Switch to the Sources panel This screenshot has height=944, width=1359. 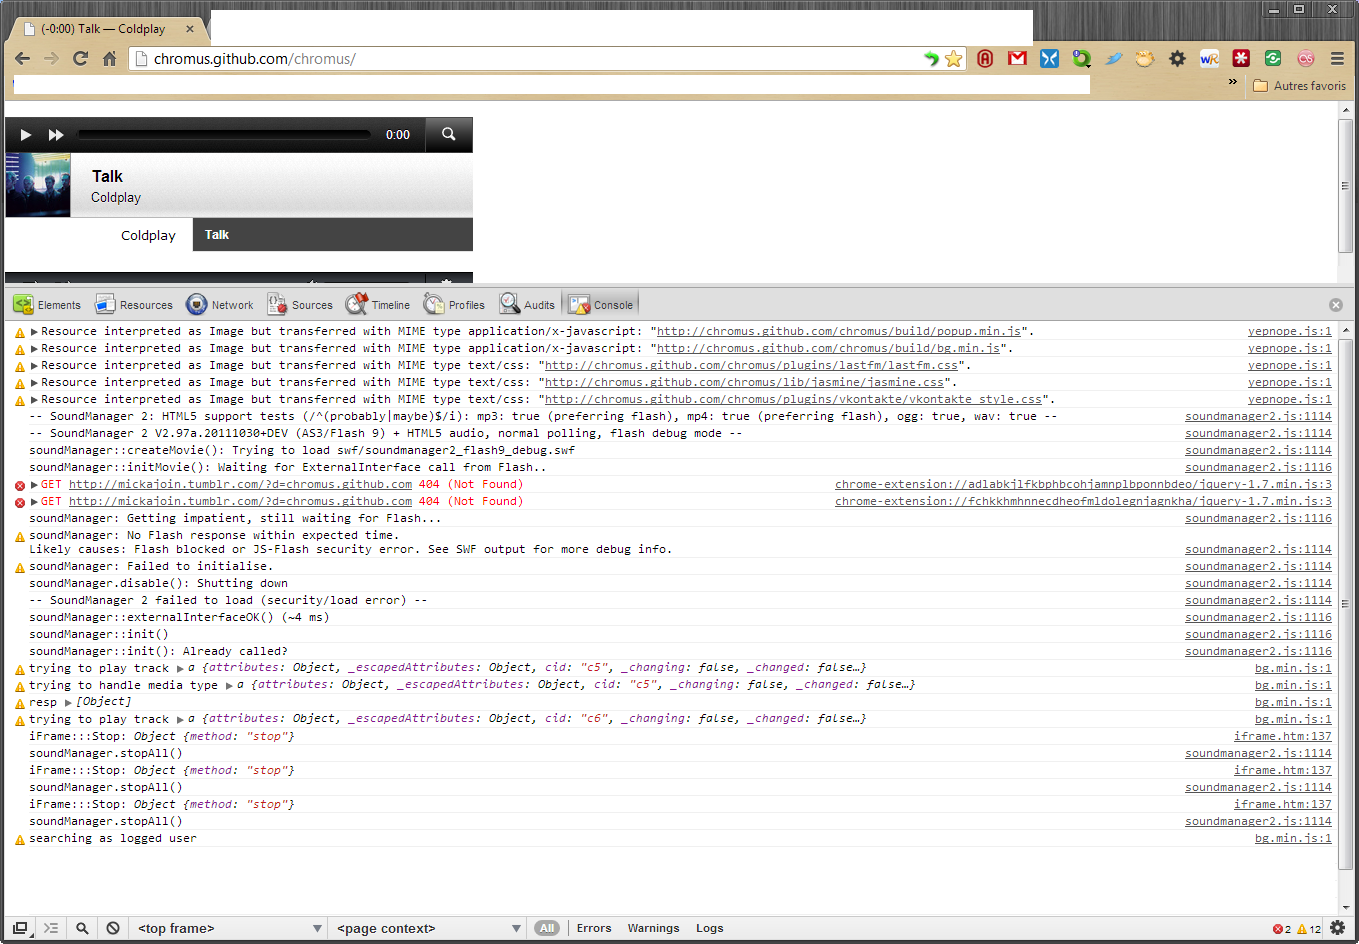pos(300,305)
